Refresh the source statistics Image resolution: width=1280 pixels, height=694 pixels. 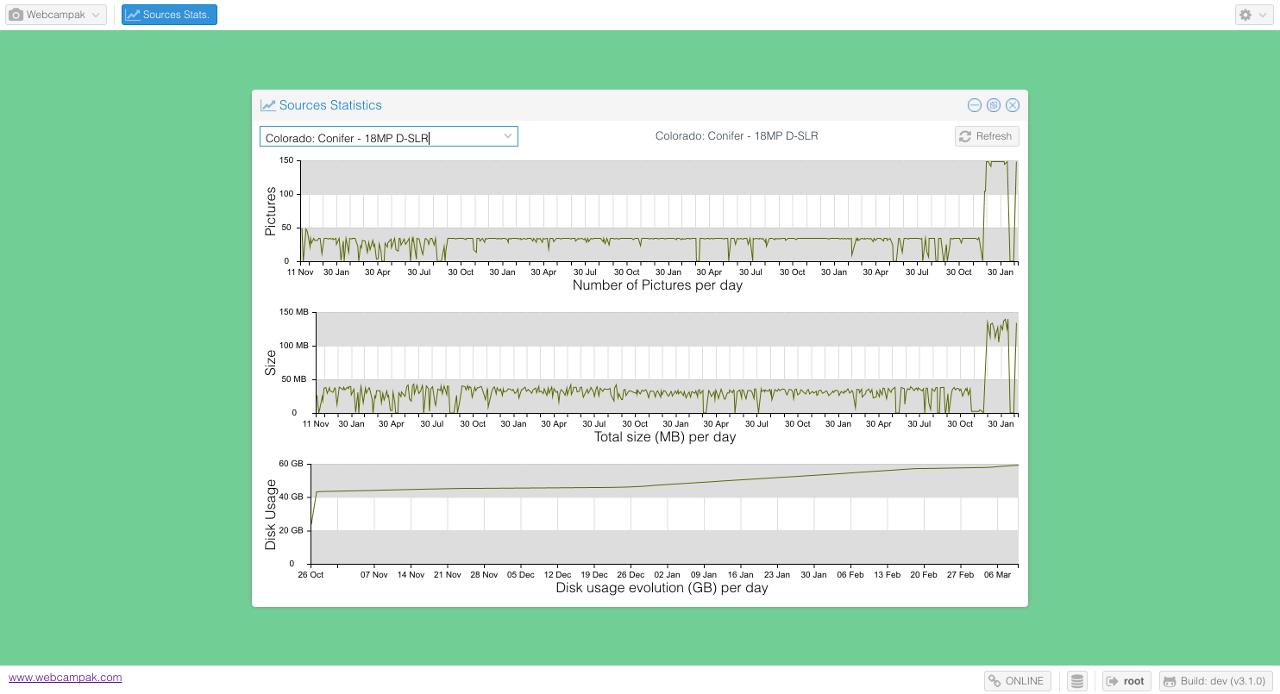coord(987,136)
